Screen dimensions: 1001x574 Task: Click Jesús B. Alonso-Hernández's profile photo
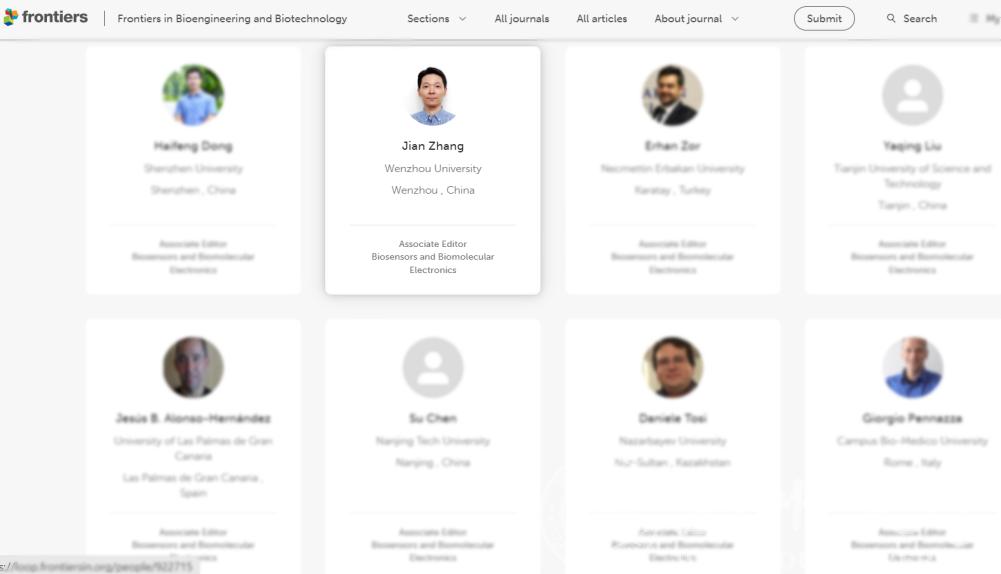(x=193, y=367)
